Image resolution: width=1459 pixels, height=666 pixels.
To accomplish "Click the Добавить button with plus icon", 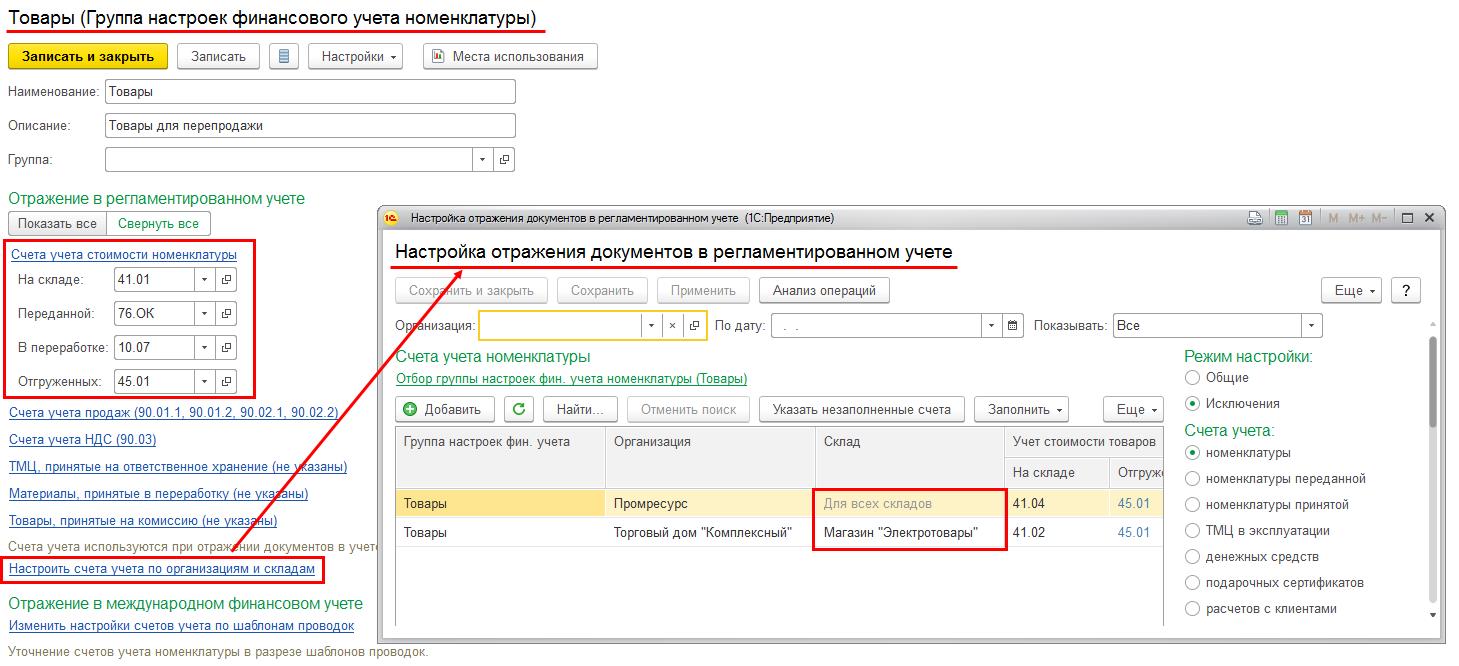I will [x=445, y=409].
